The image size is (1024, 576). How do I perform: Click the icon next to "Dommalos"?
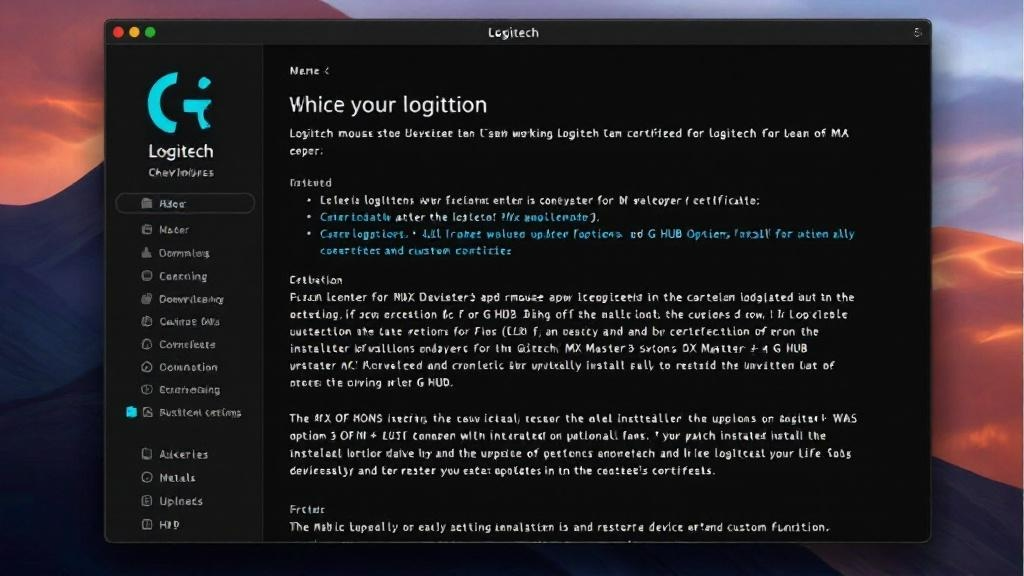[146, 253]
